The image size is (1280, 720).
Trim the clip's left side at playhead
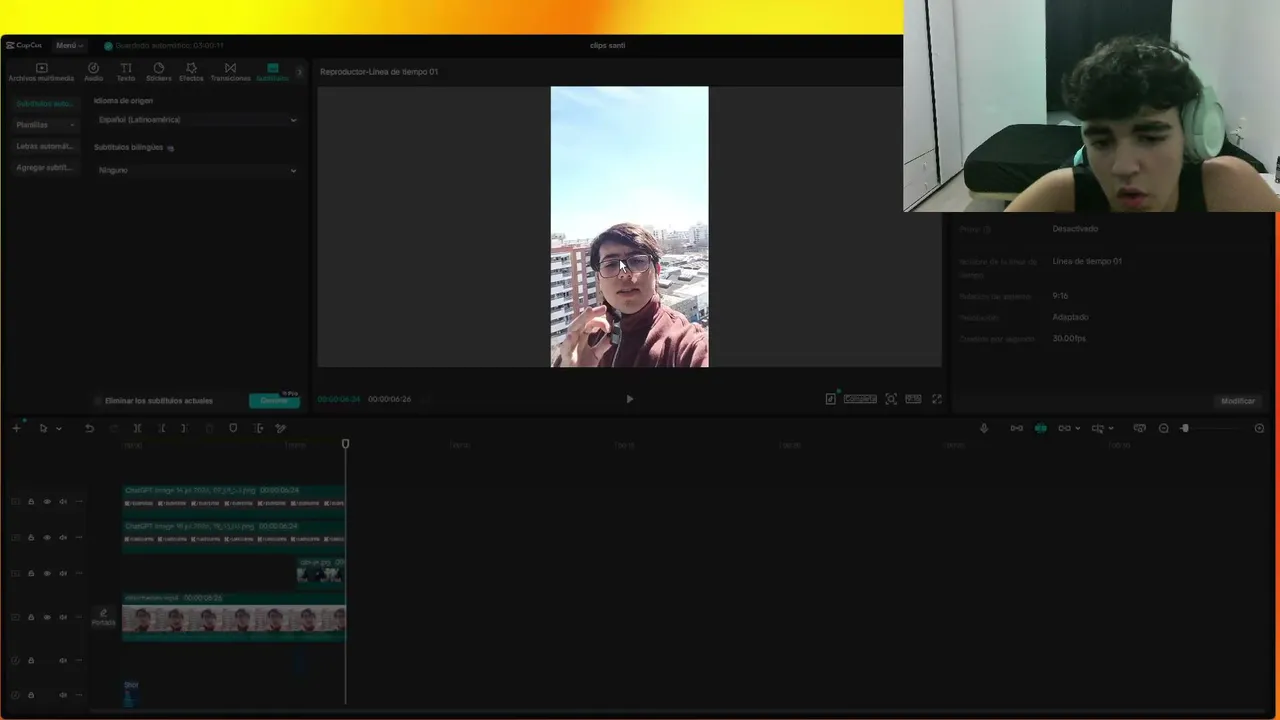pyautogui.click(x=161, y=428)
